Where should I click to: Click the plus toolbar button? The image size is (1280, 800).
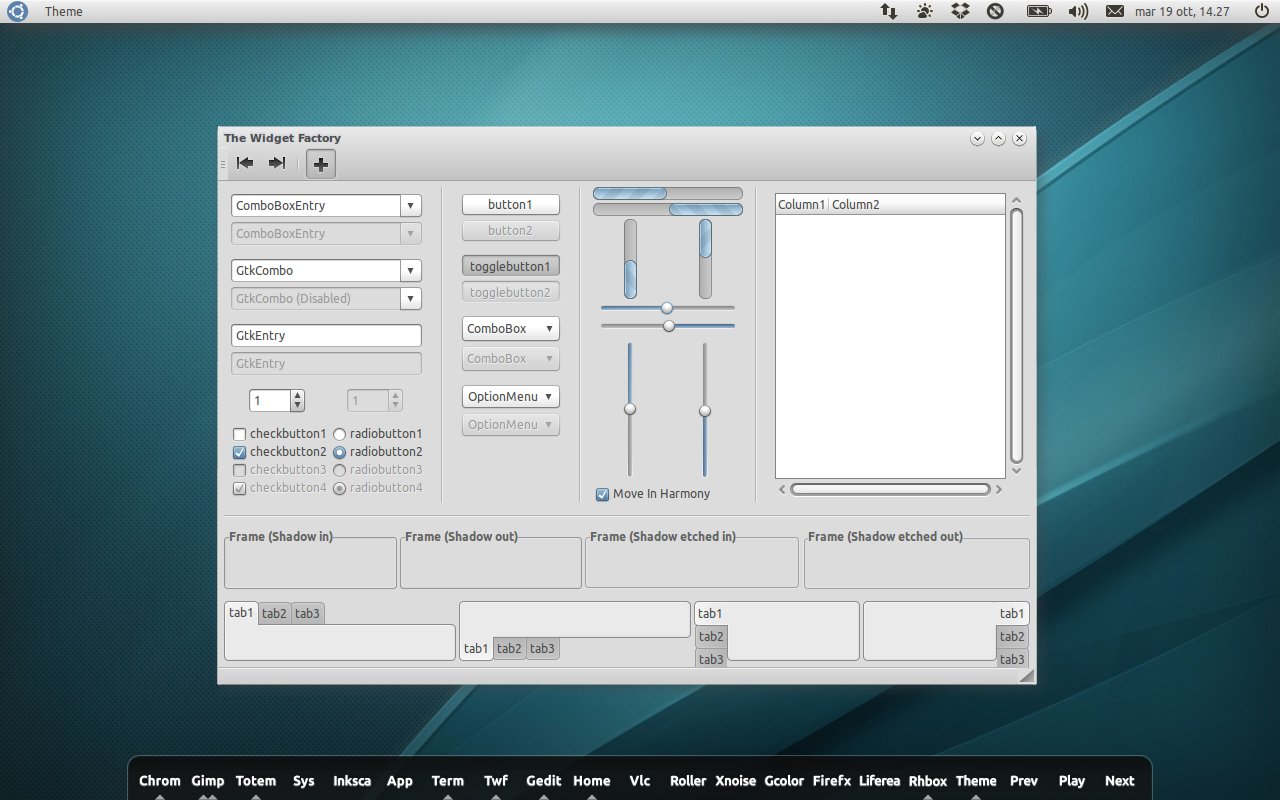(320, 164)
